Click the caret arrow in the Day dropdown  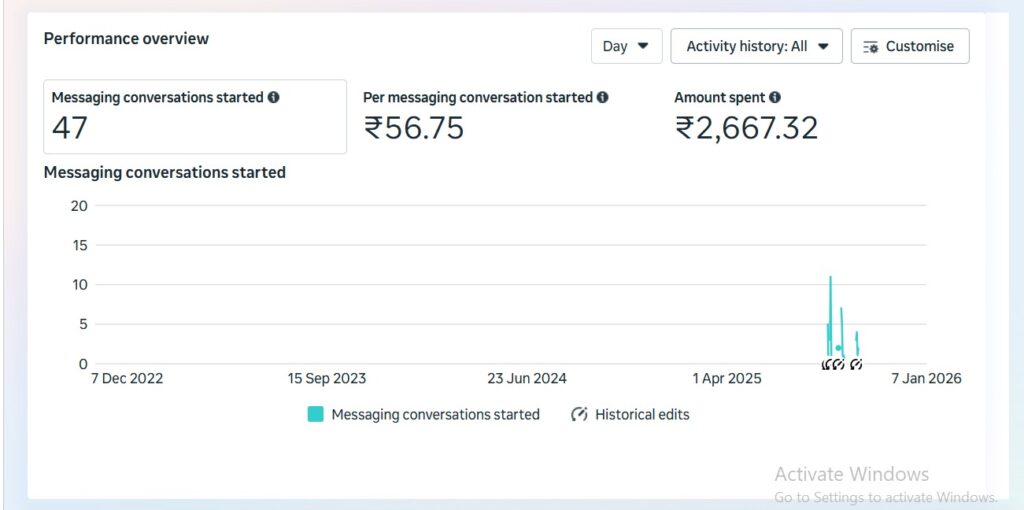click(x=643, y=46)
